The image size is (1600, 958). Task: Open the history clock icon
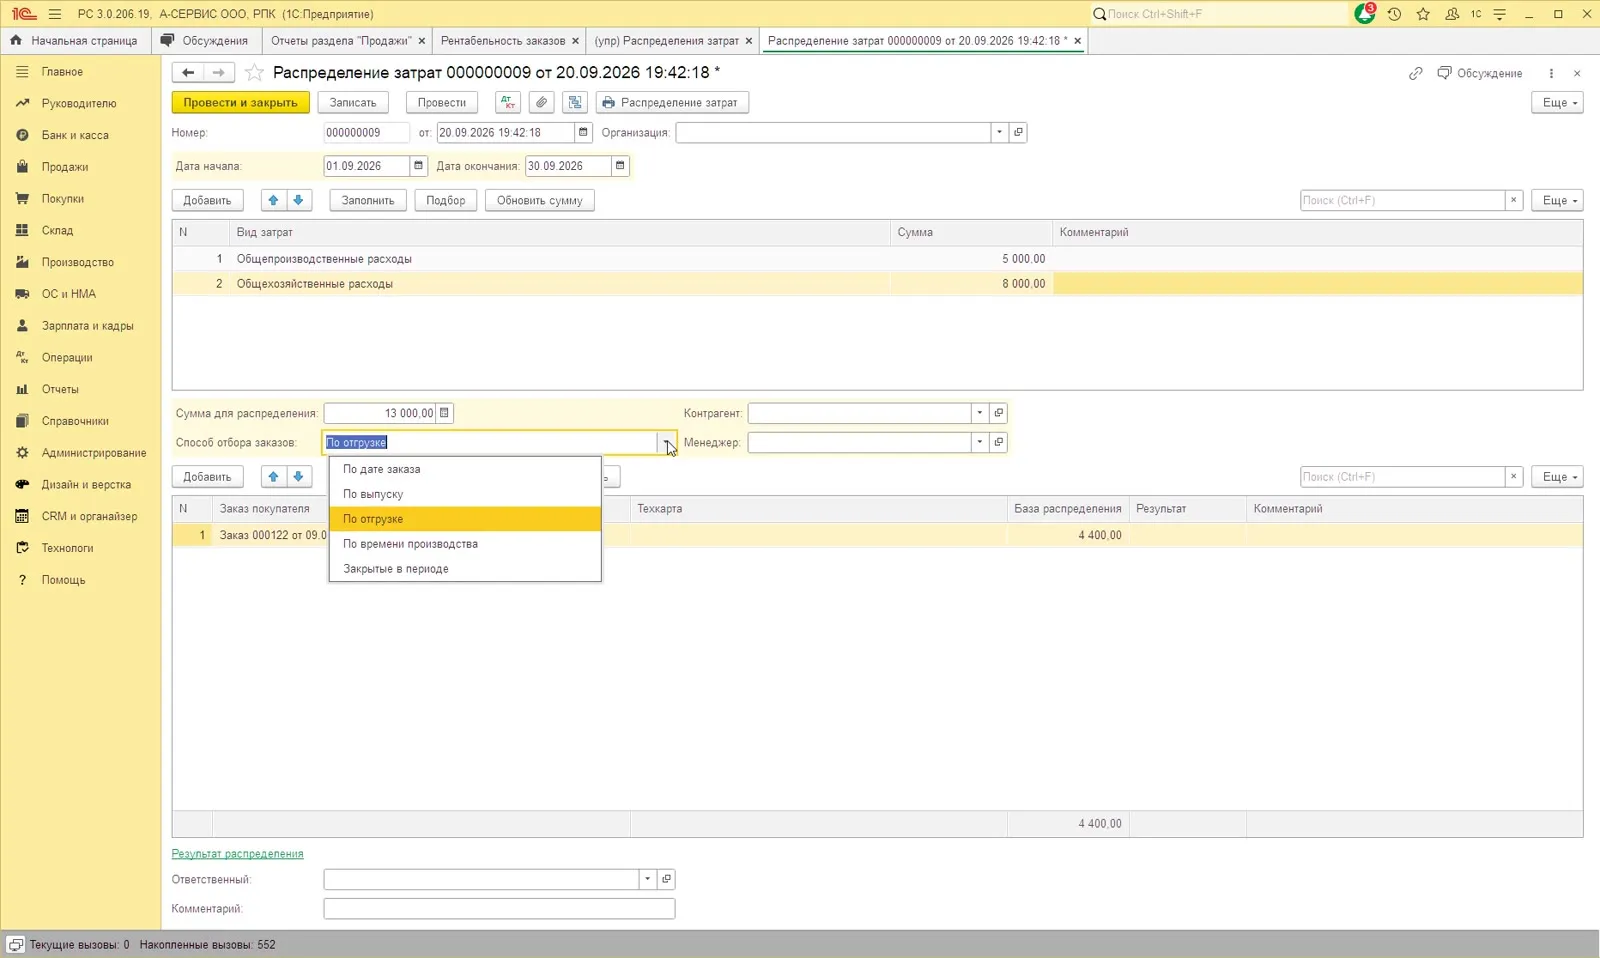pyautogui.click(x=1394, y=14)
